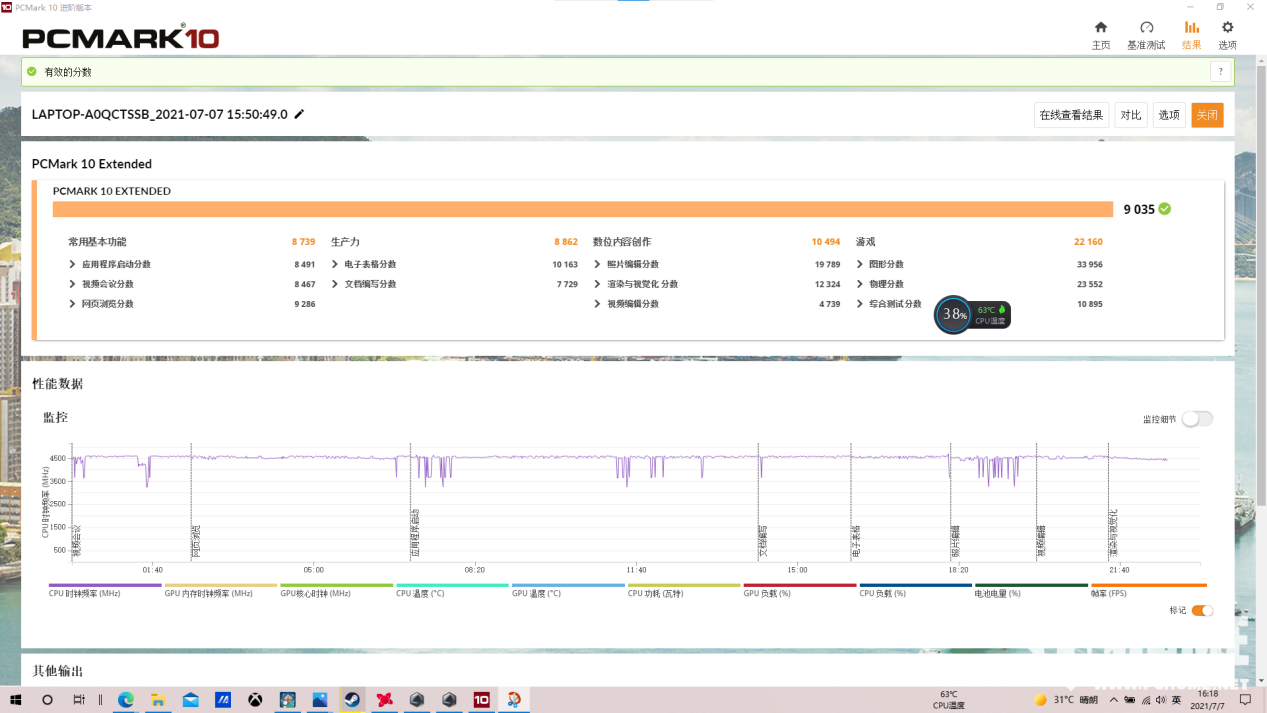Image resolution: width=1267 pixels, height=713 pixels.
Task: Toggle CPU 温度 legend line
Action: [453, 590]
